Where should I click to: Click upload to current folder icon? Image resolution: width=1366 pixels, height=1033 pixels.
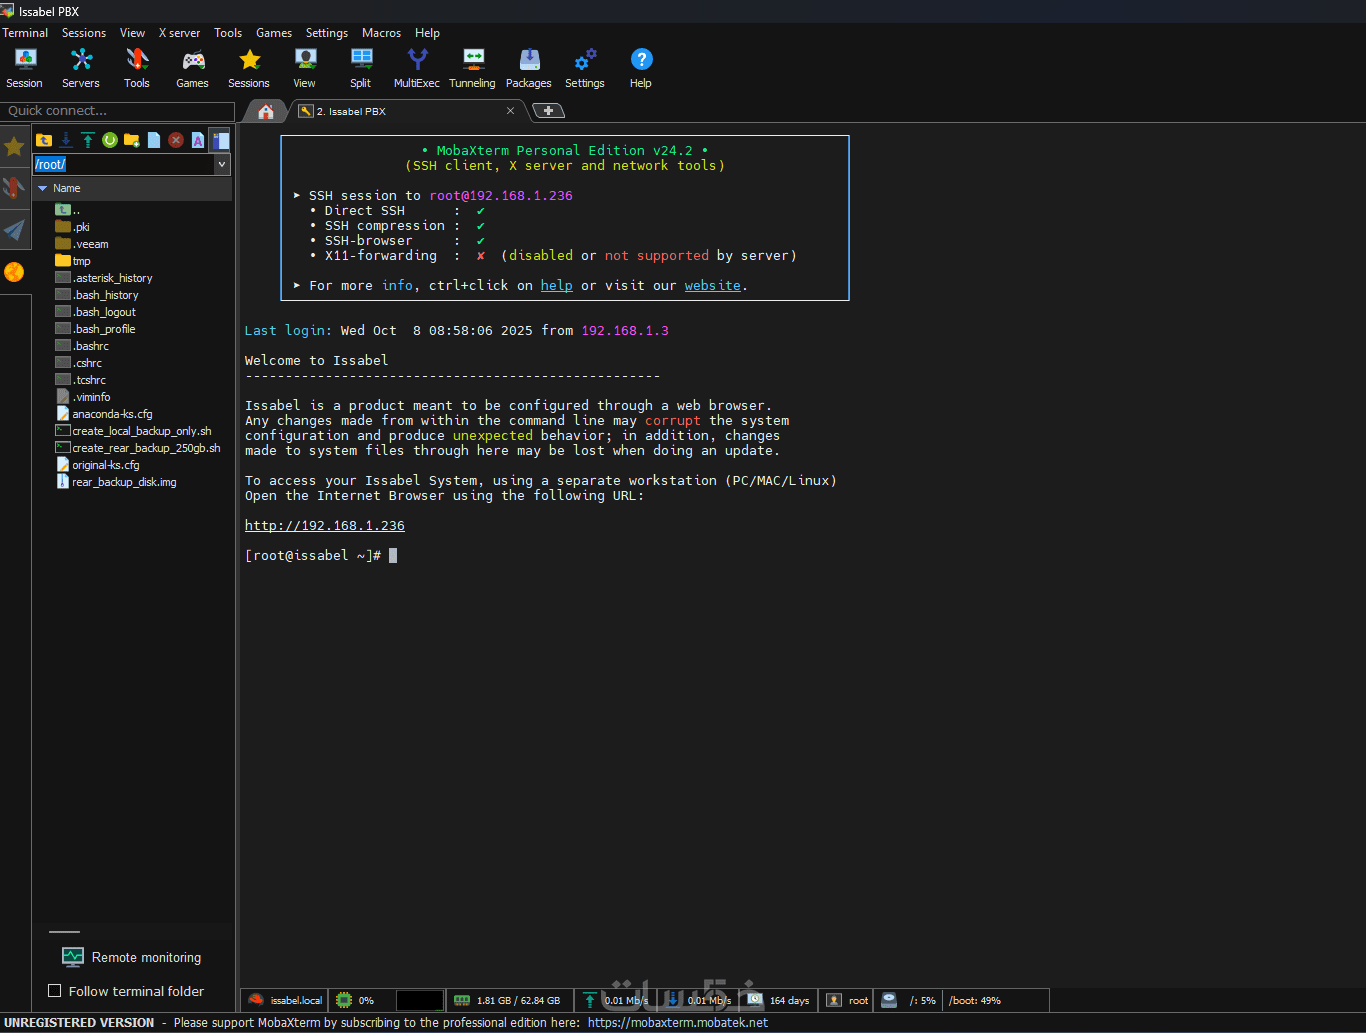(88, 140)
